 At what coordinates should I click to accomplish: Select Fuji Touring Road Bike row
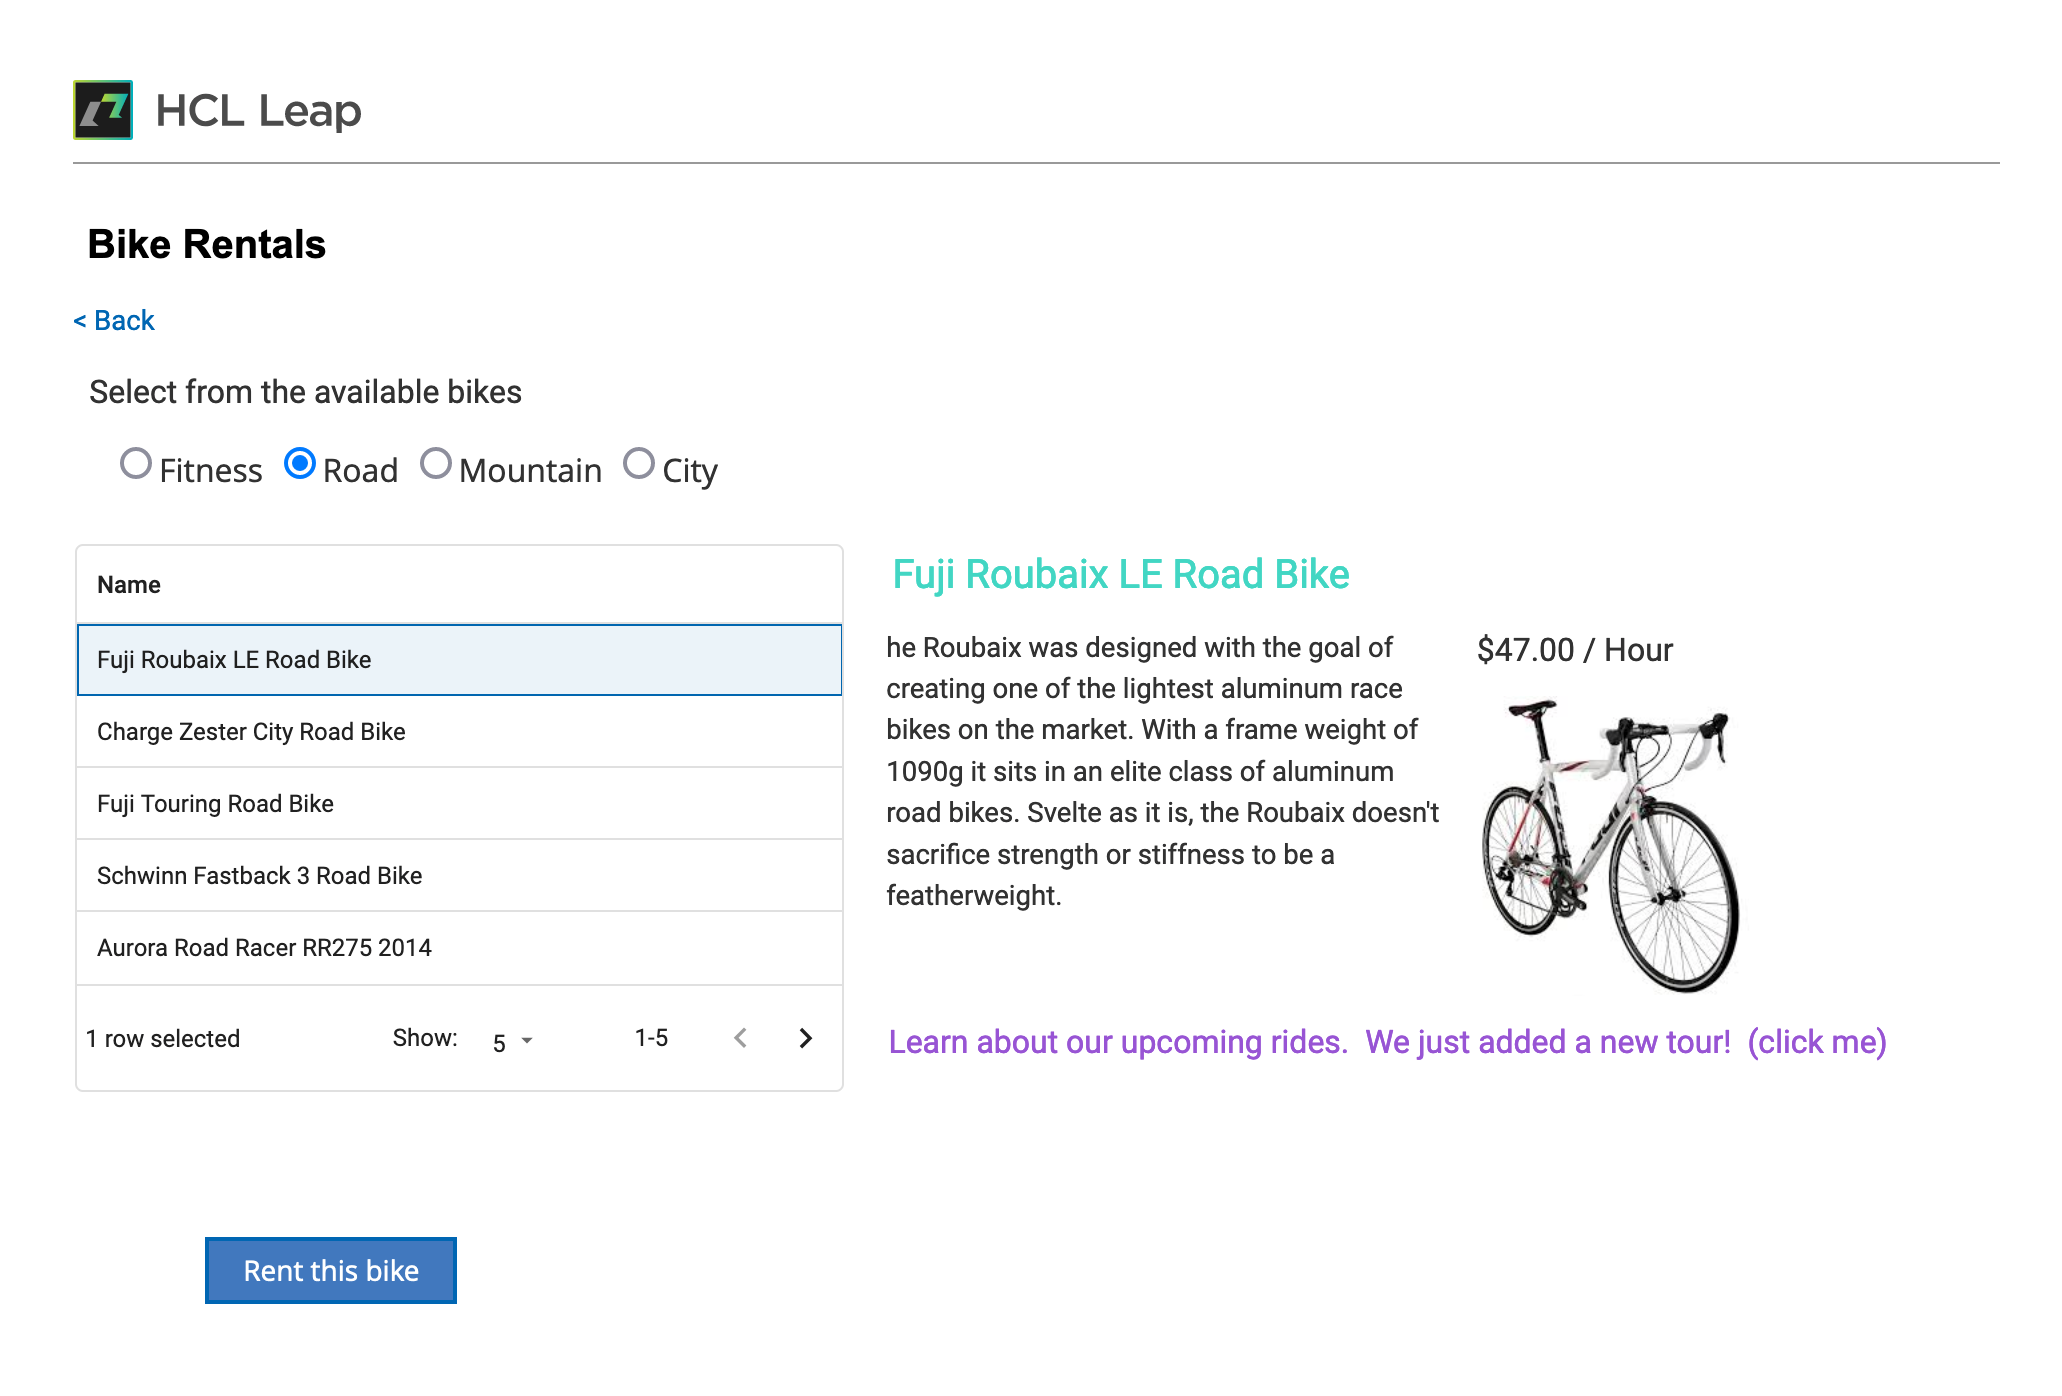pos(459,804)
